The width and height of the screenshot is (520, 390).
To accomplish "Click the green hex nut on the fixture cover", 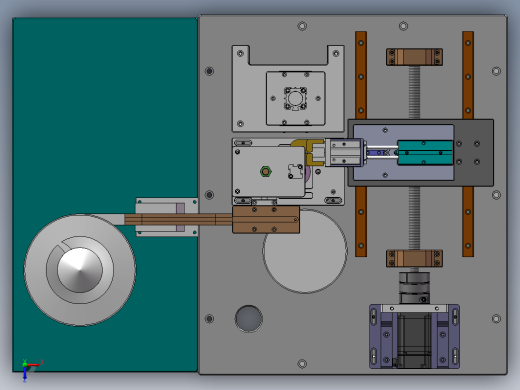I will coord(266,172).
